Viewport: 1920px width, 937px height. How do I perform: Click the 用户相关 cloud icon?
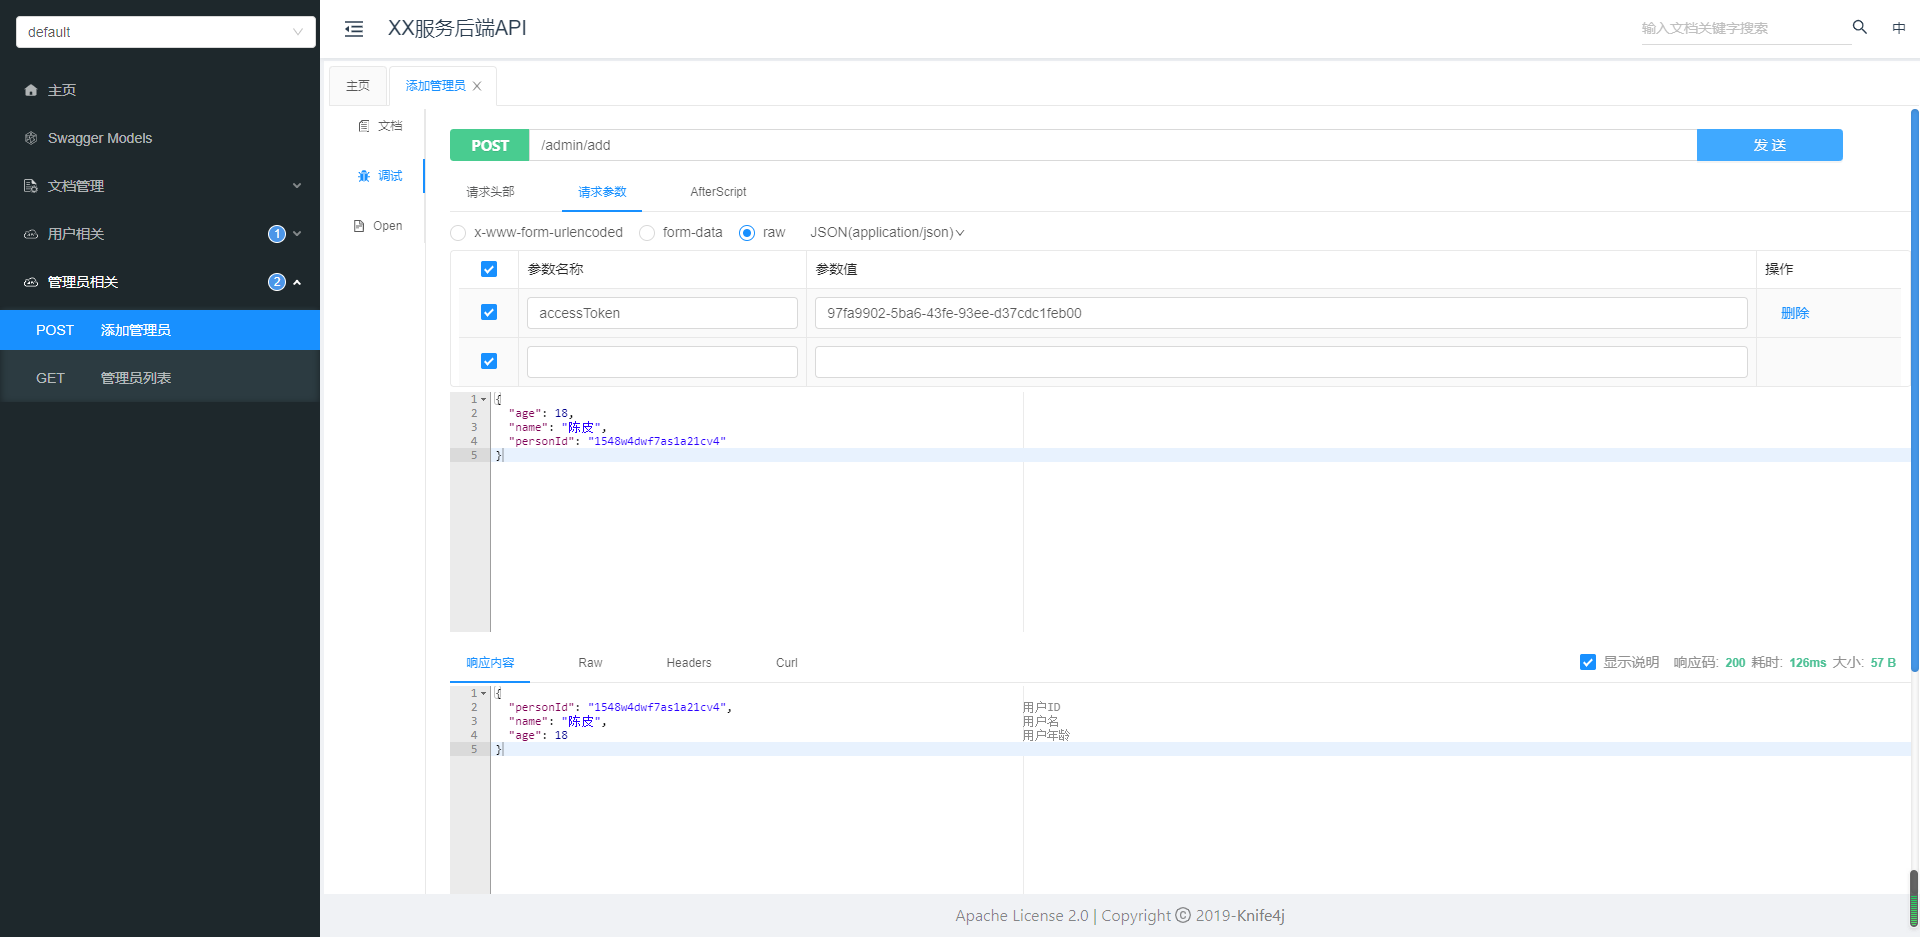pyautogui.click(x=31, y=234)
